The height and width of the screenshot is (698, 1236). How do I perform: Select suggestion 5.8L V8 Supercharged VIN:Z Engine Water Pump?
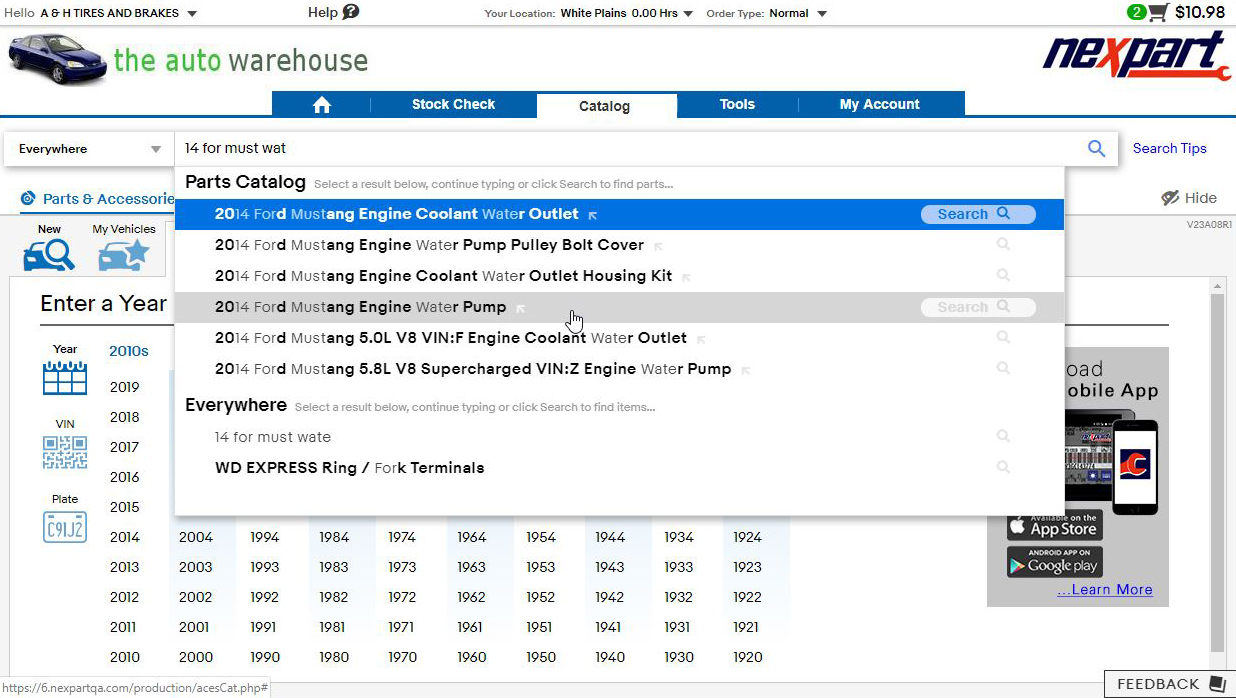point(473,369)
